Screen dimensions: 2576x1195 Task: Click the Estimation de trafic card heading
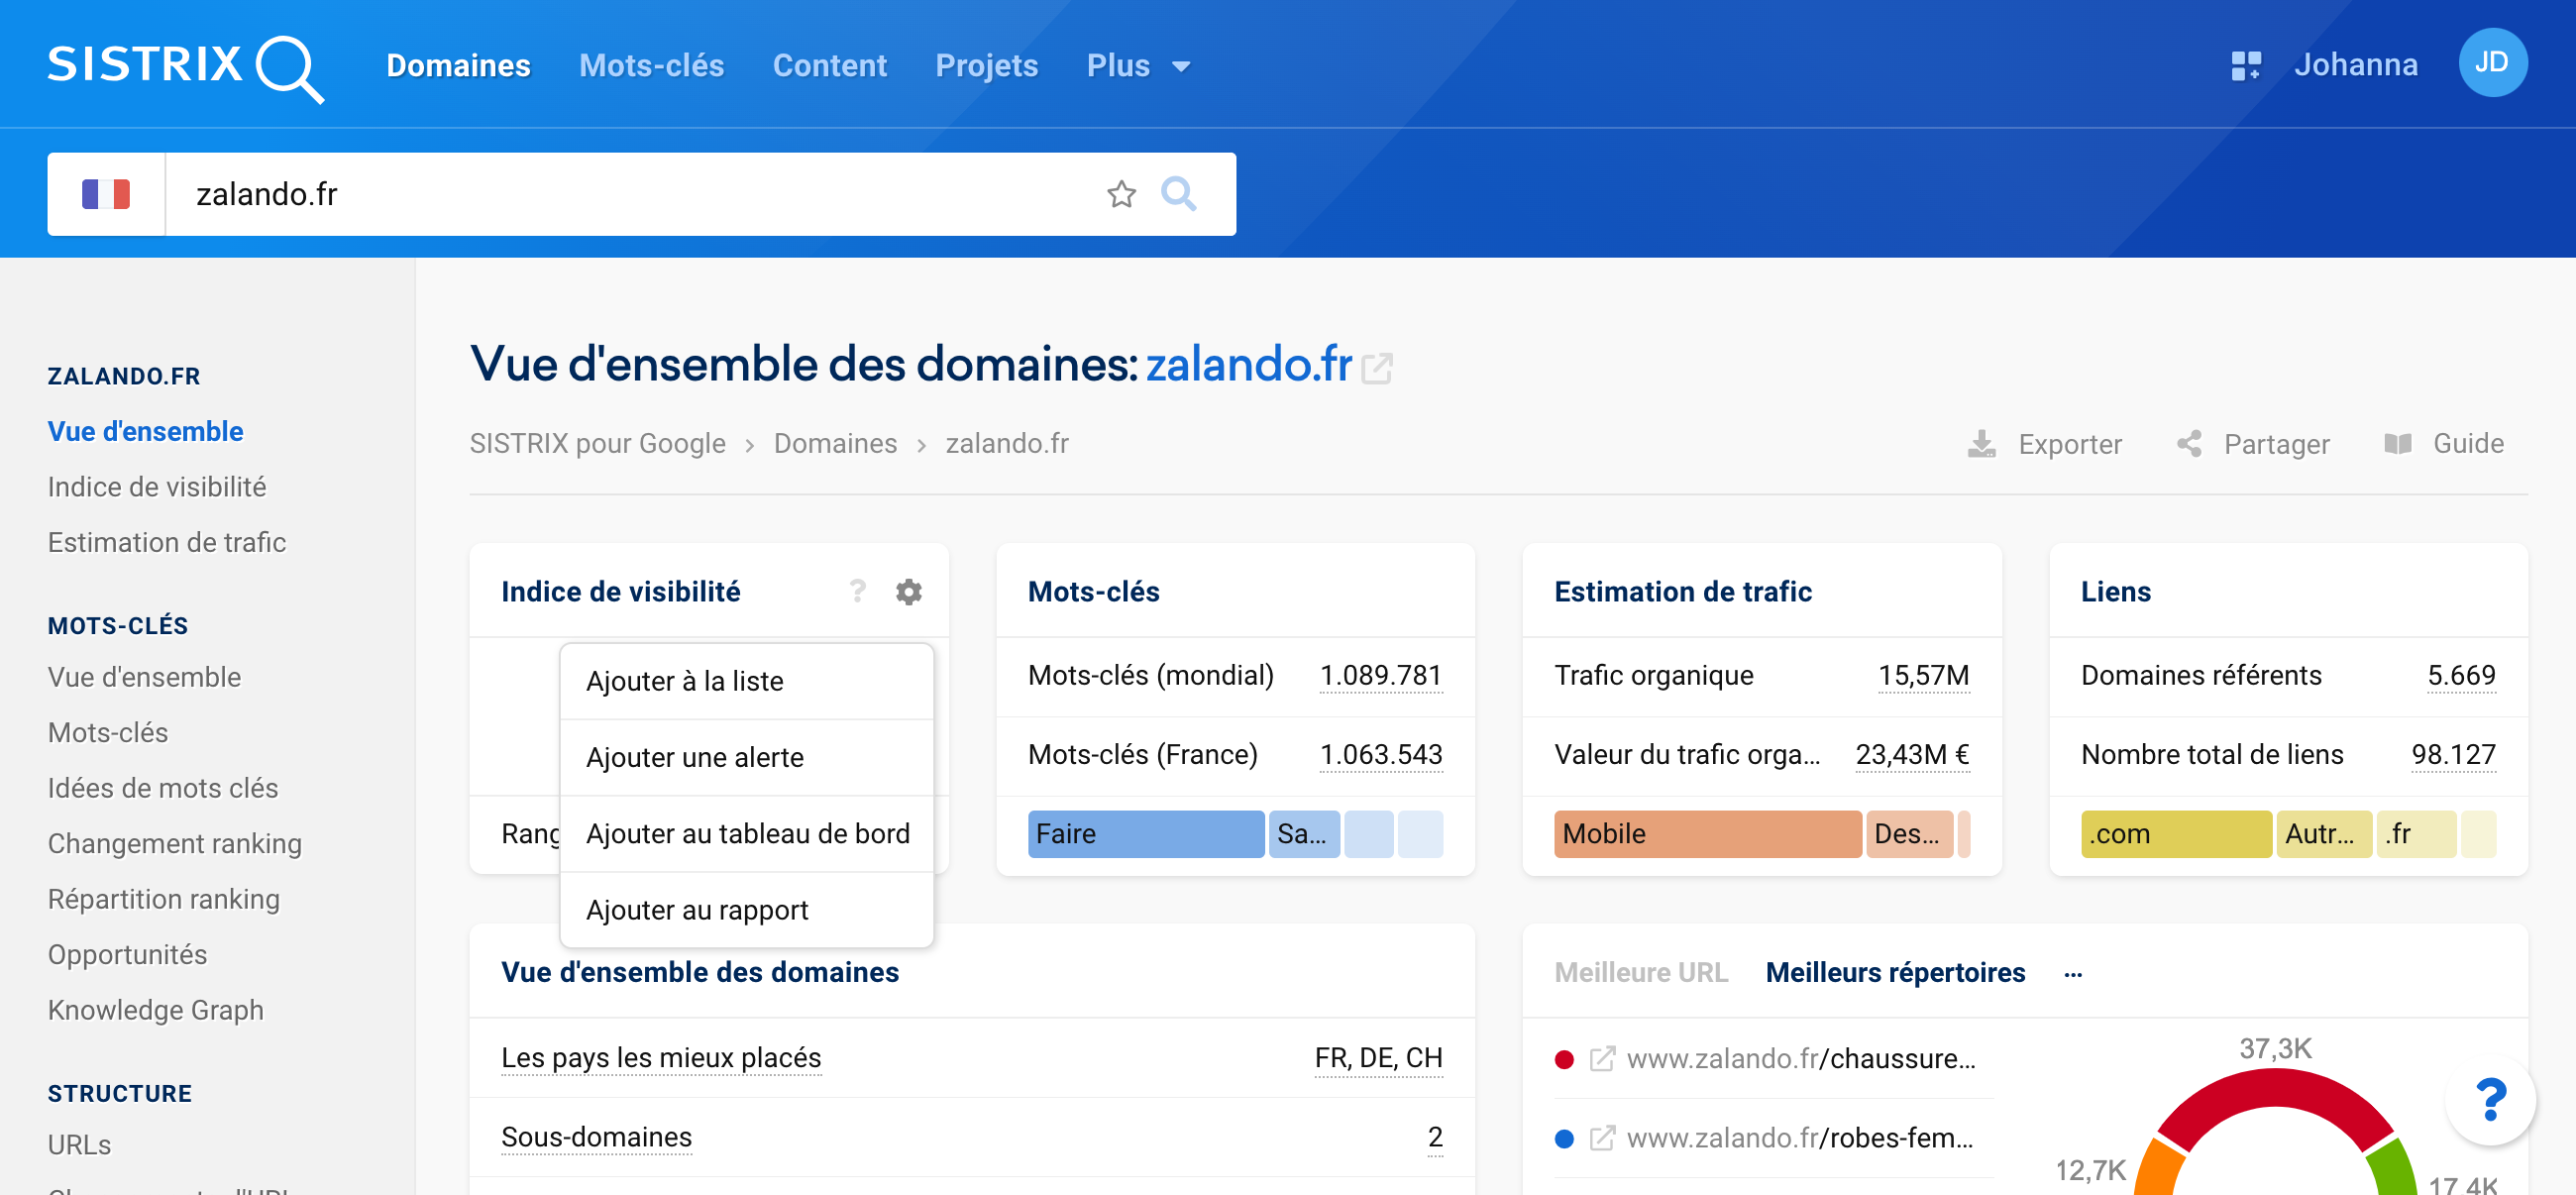(x=1682, y=592)
